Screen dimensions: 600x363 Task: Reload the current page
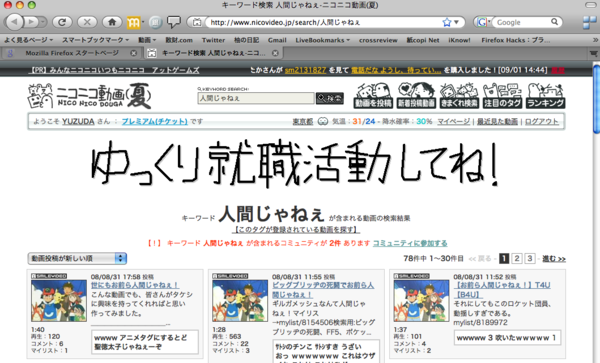tap(62, 22)
